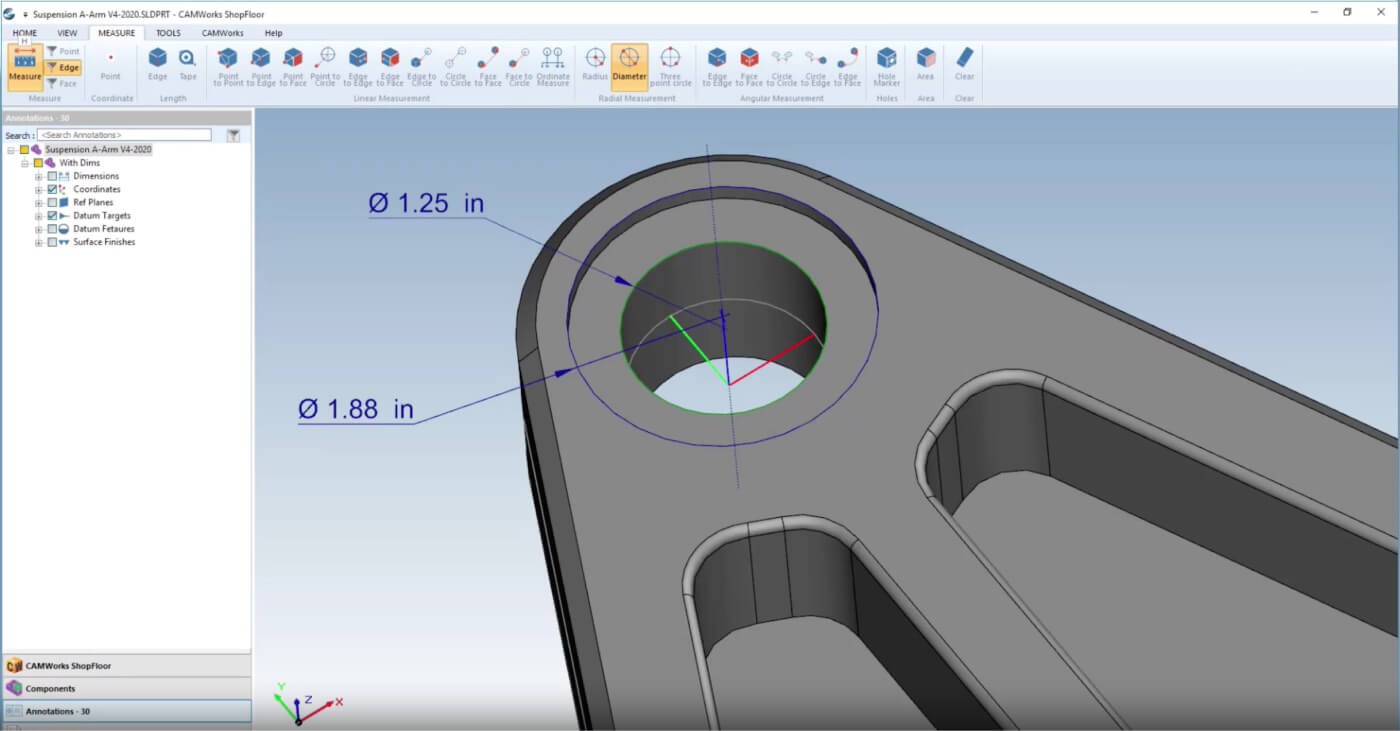Expand the Coordinates tree node

39,189
